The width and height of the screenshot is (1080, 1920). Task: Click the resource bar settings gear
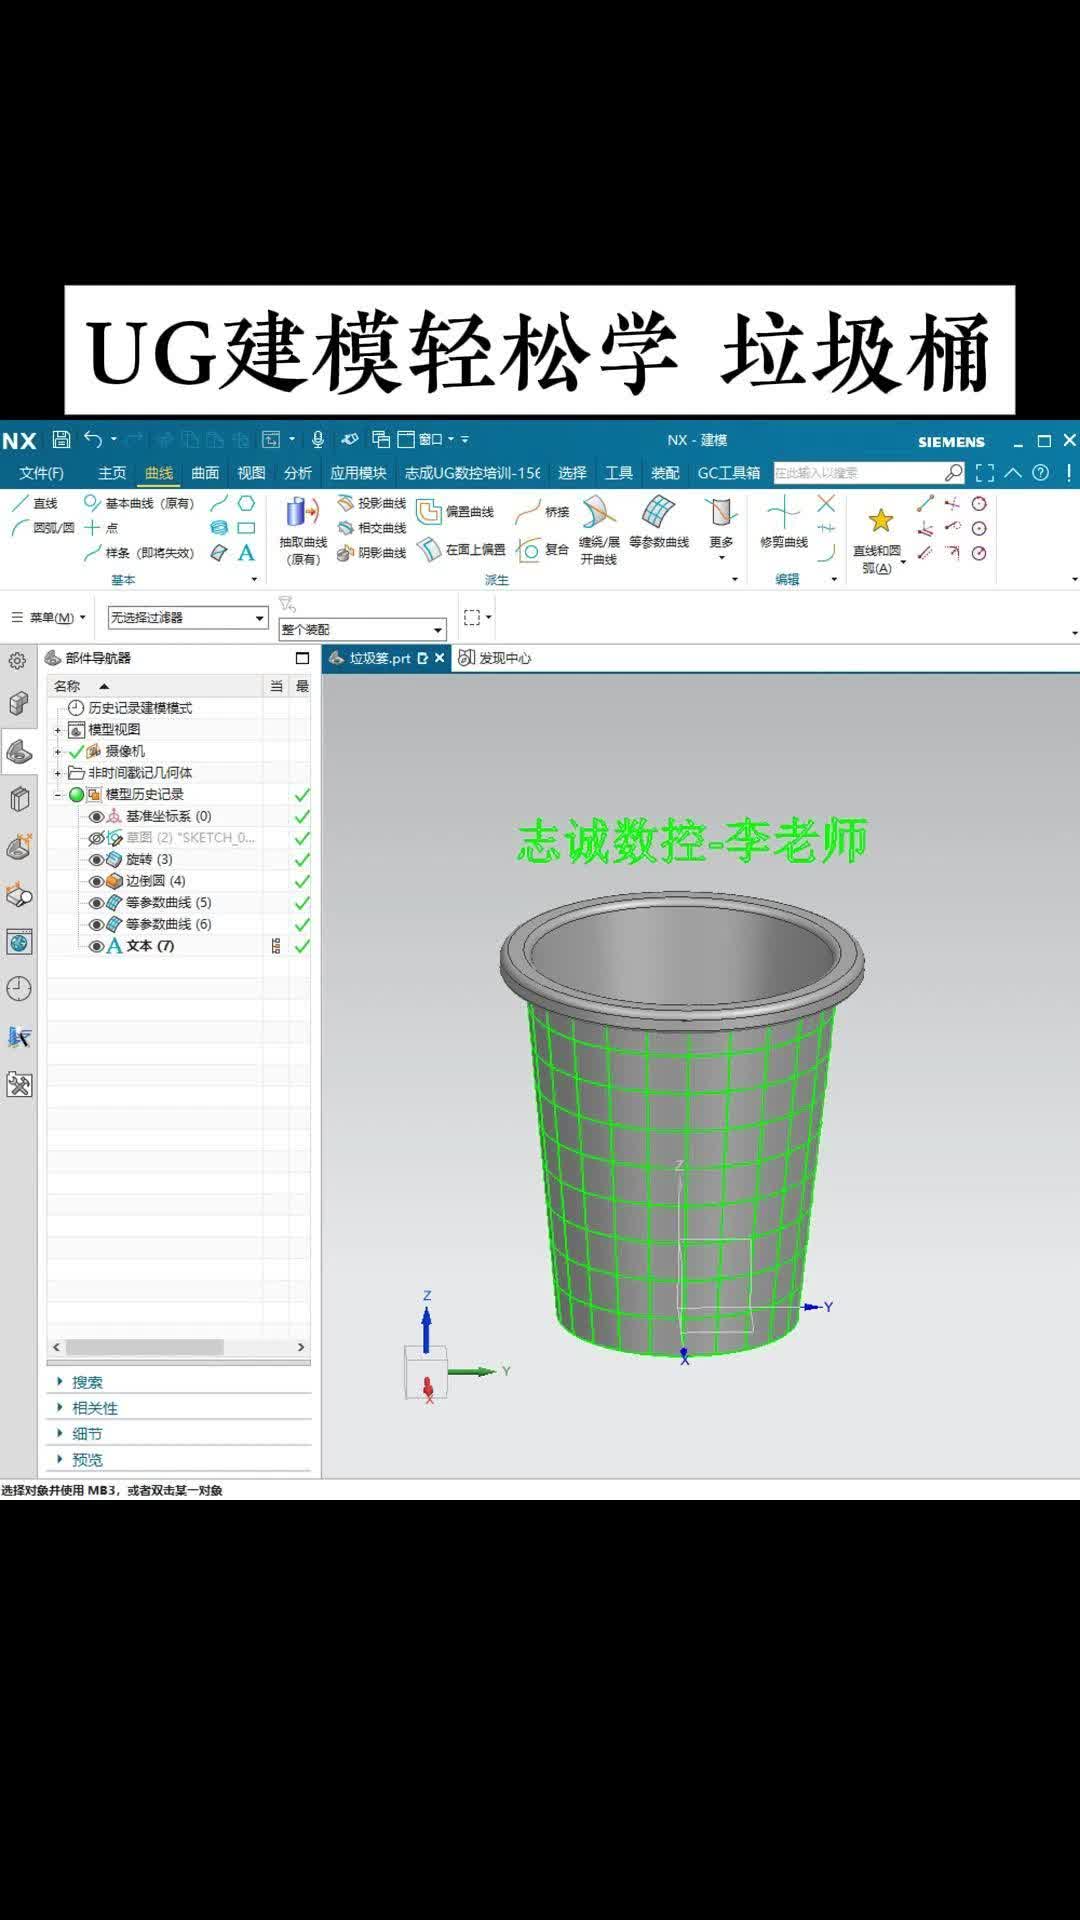pos(17,661)
